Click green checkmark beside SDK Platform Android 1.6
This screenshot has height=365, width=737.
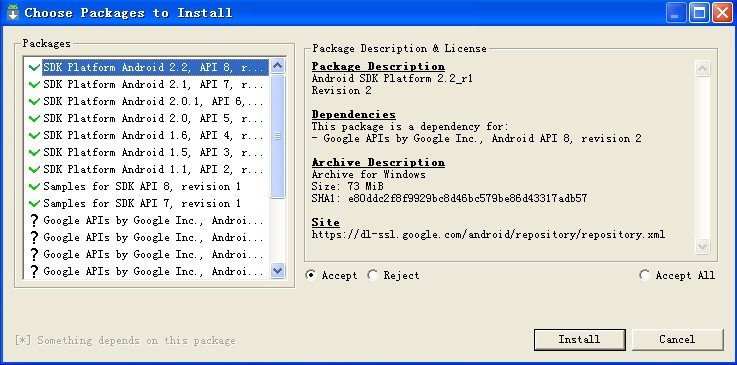click(x=34, y=135)
